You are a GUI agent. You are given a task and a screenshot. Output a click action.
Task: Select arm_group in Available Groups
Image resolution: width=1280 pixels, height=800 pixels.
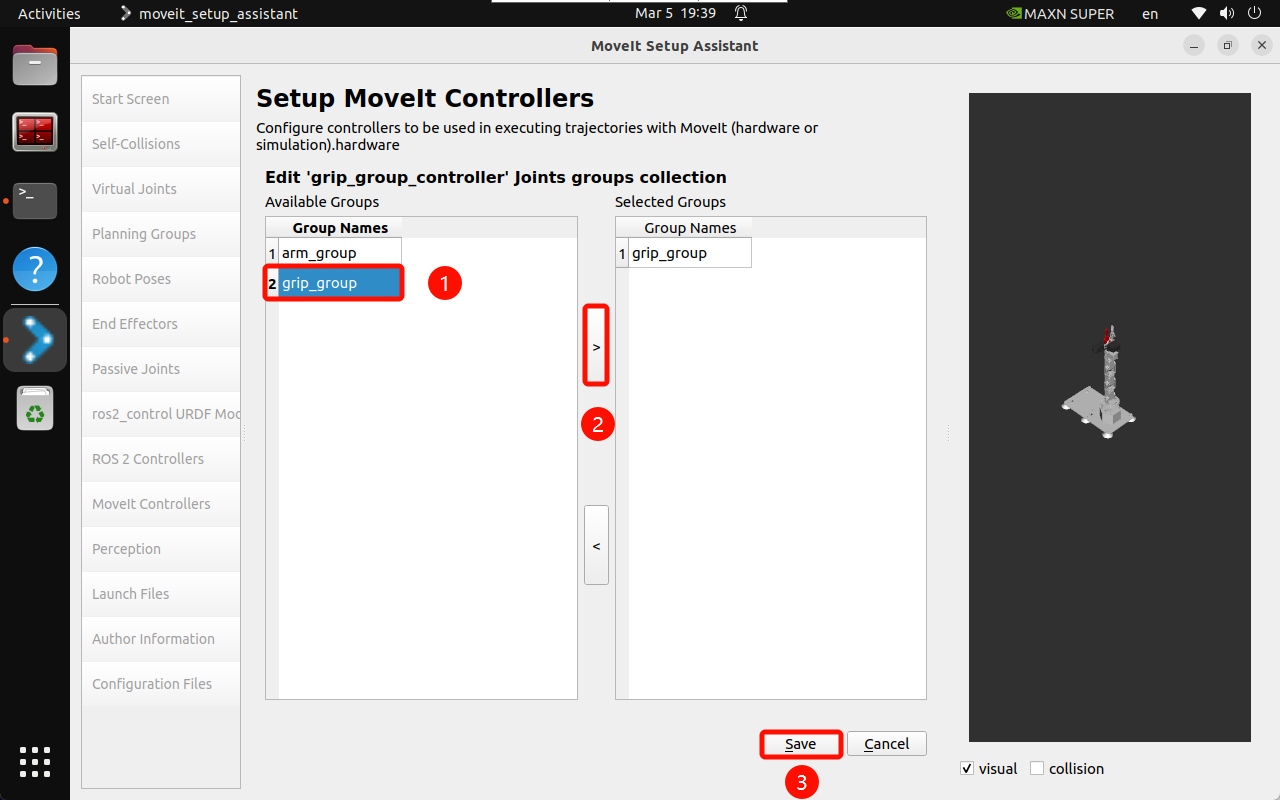pyautogui.click(x=340, y=253)
